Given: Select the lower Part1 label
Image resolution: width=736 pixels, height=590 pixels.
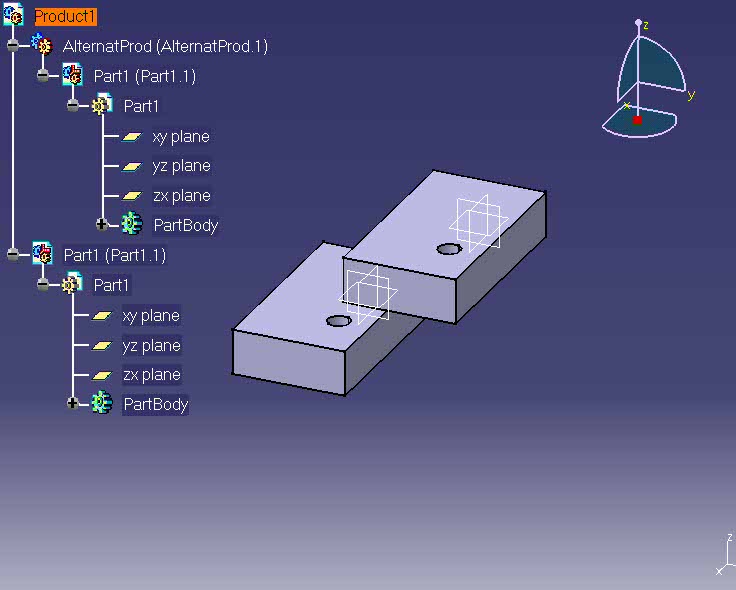Looking at the screenshot, I should 111,285.
